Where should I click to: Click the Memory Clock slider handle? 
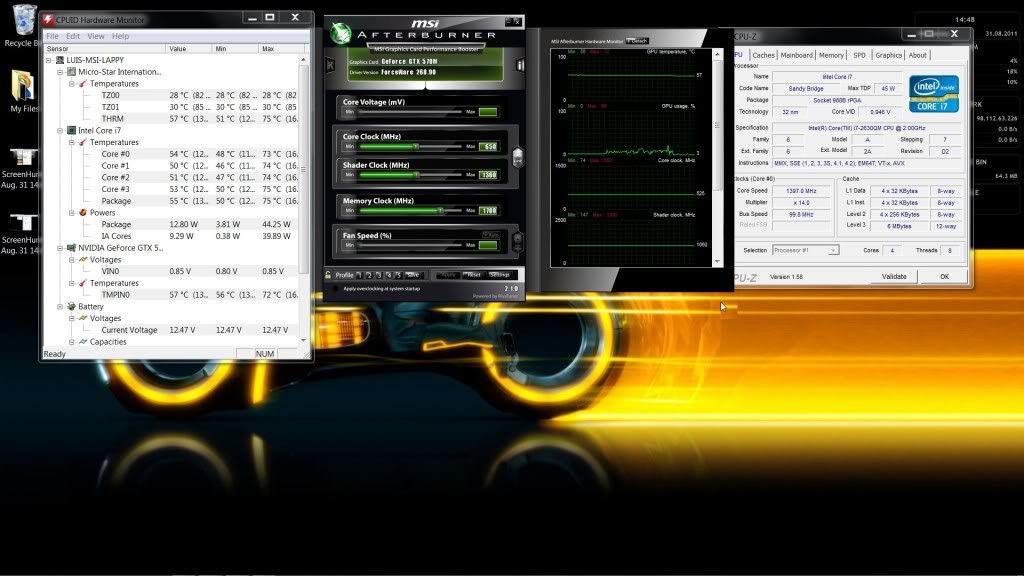pyautogui.click(x=441, y=210)
